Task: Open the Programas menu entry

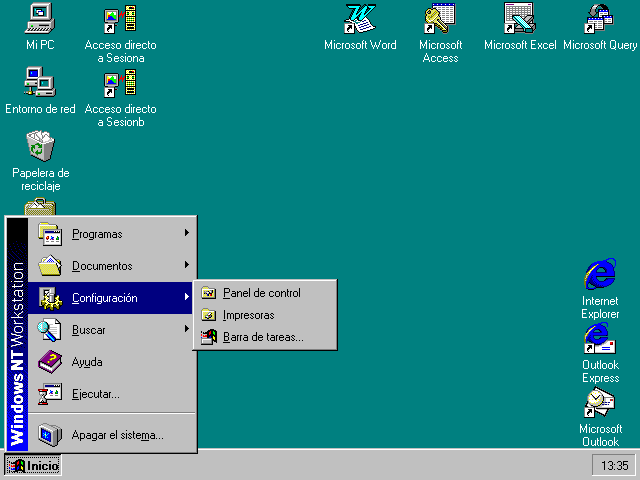Action: pyautogui.click(x=112, y=234)
